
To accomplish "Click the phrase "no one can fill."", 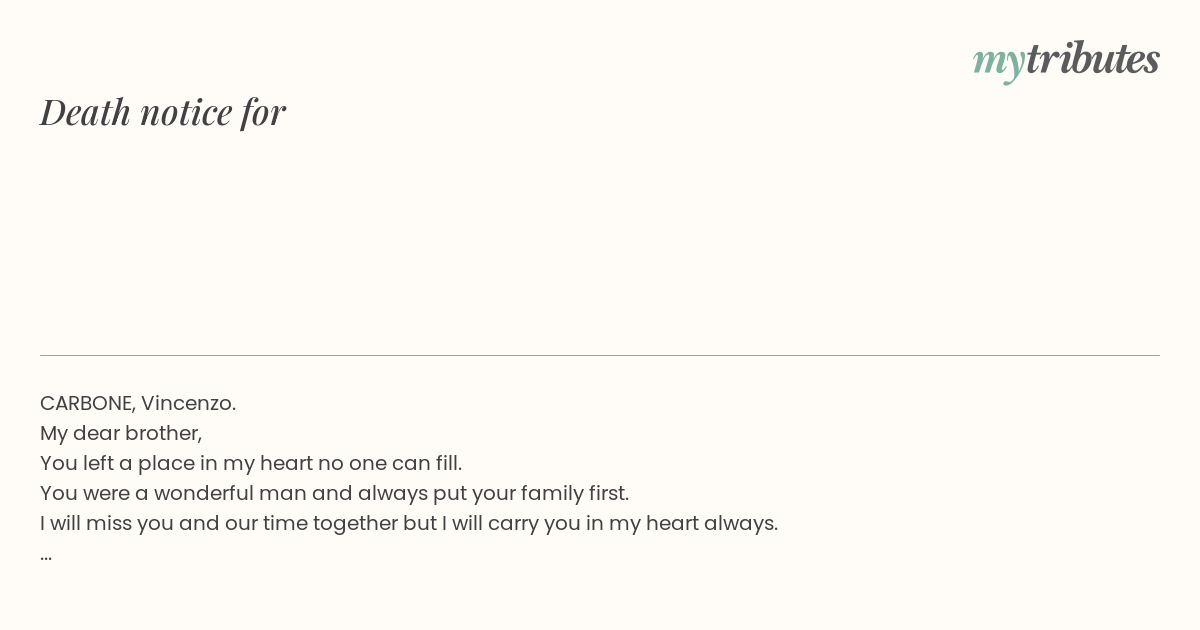I will coord(390,463).
